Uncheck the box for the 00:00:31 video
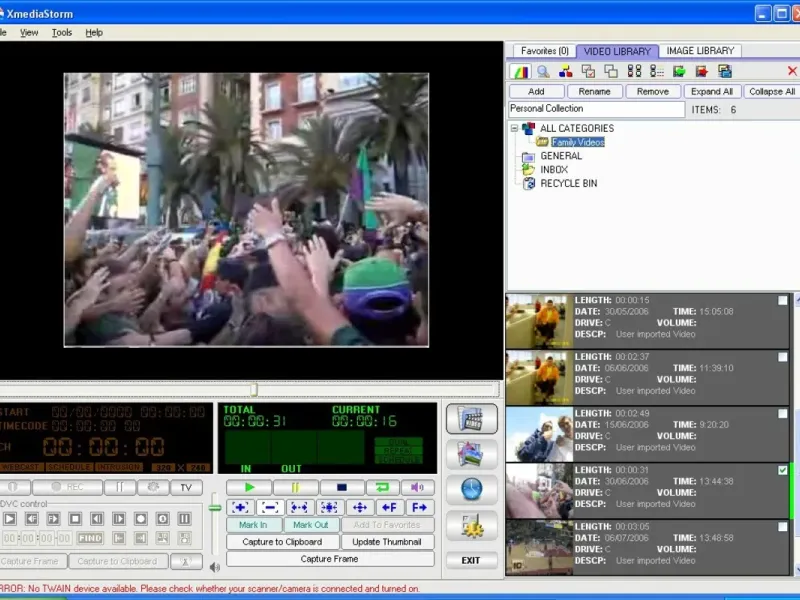The image size is (800, 600). [782, 470]
